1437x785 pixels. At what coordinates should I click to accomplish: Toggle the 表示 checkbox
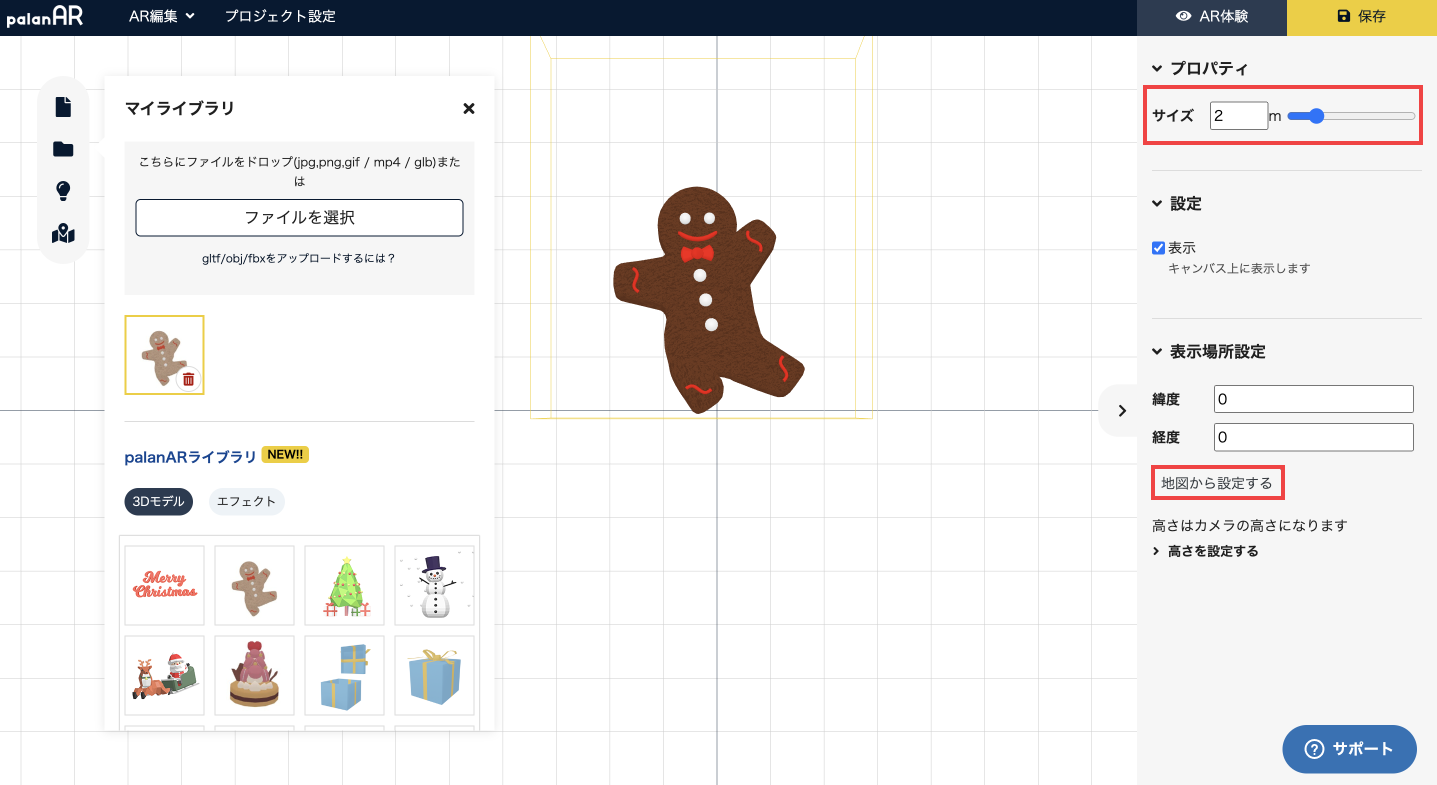[1158, 248]
